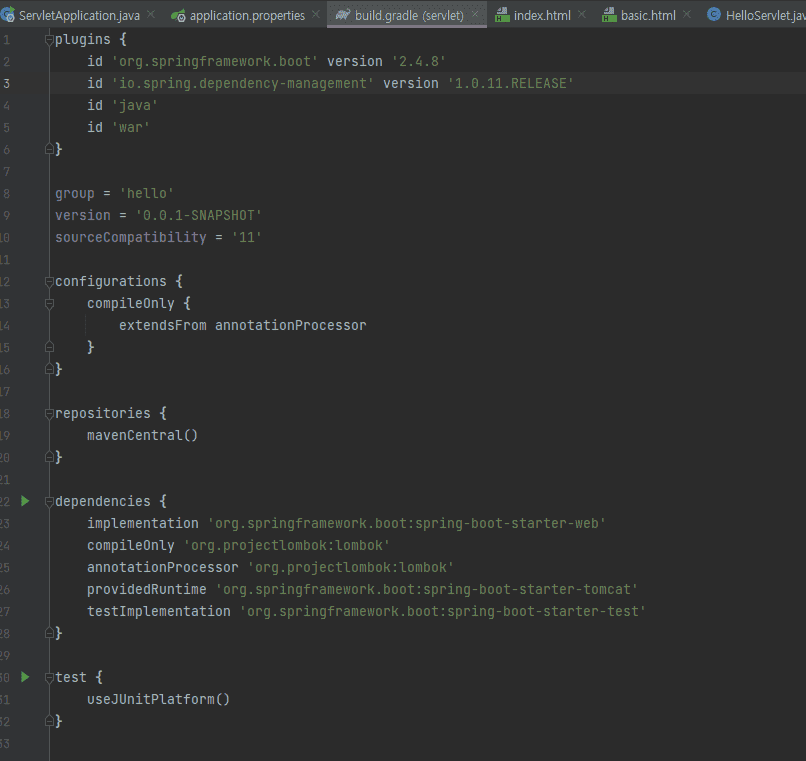Close the application.properties tab
Viewport: 806px width, 761px height.
pos(316,14)
